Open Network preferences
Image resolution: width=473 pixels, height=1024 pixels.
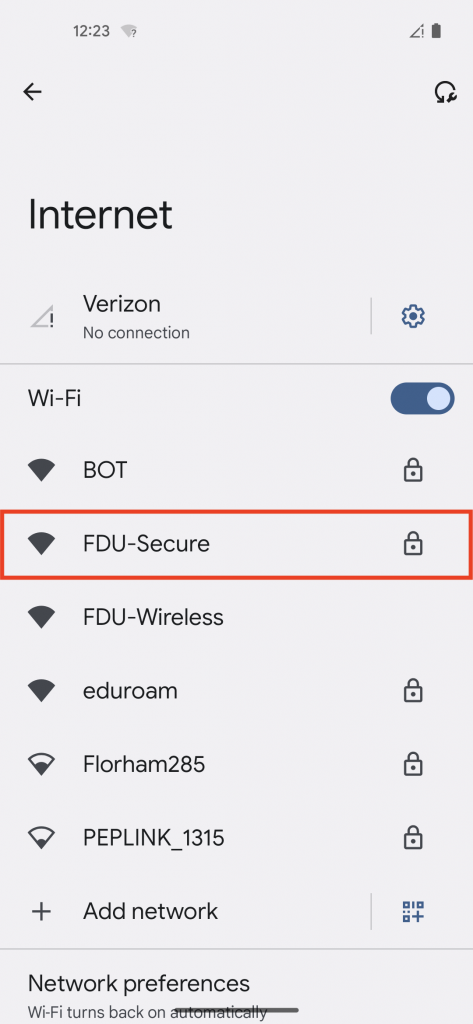click(236, 993)
